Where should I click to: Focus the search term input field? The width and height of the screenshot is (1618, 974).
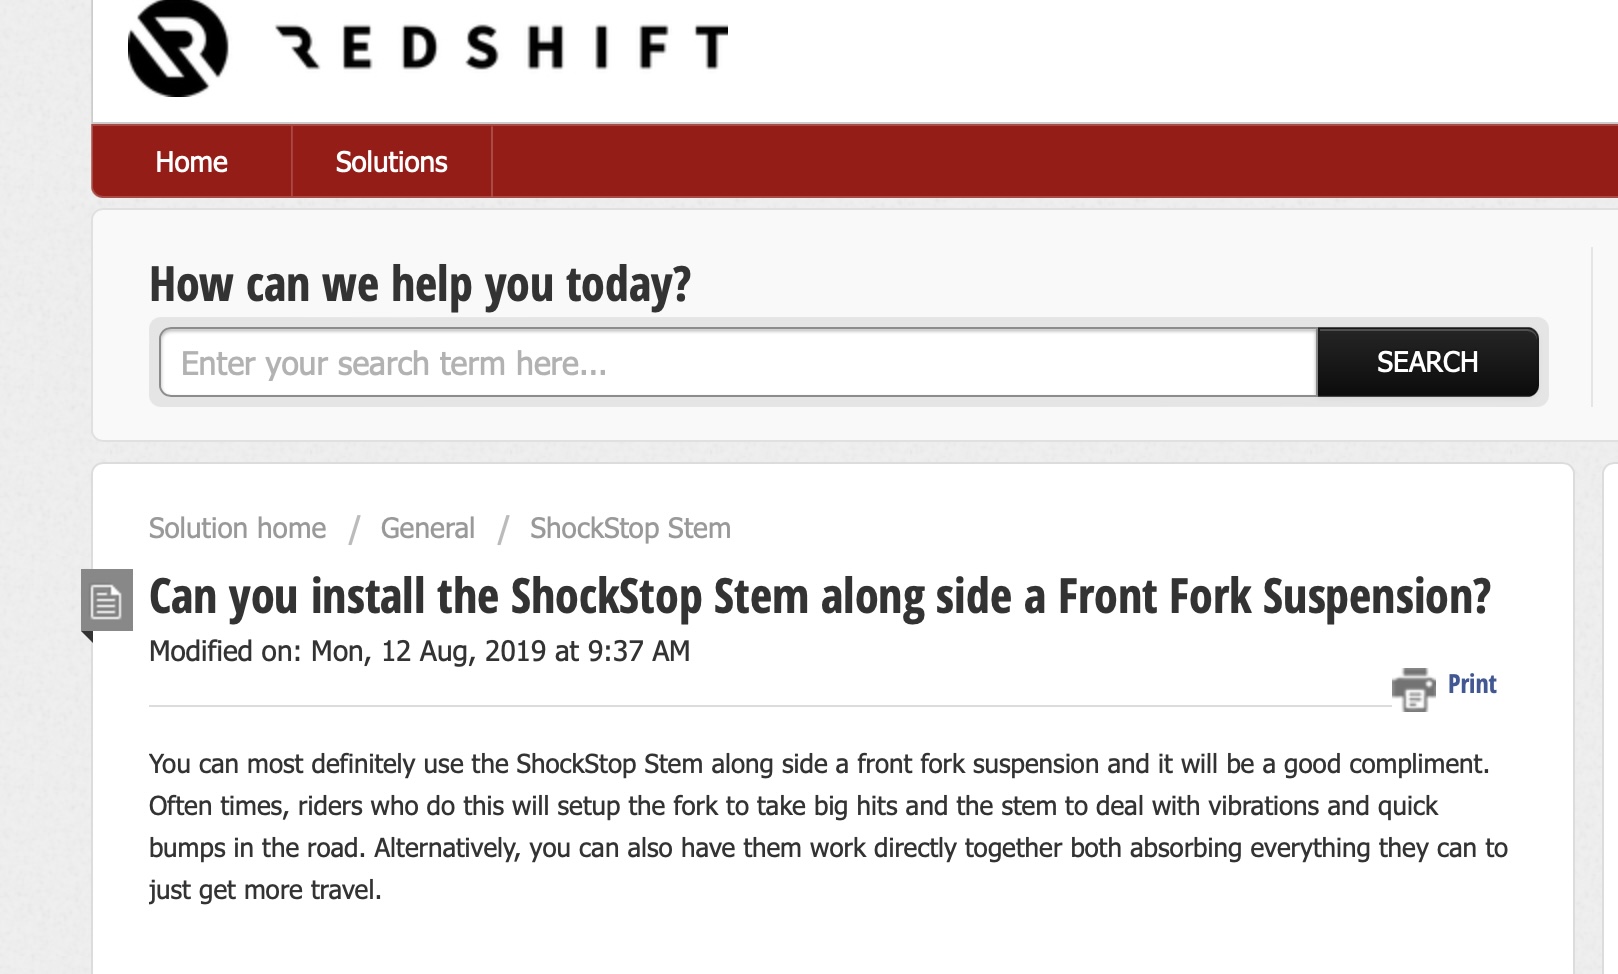[738, 363]
